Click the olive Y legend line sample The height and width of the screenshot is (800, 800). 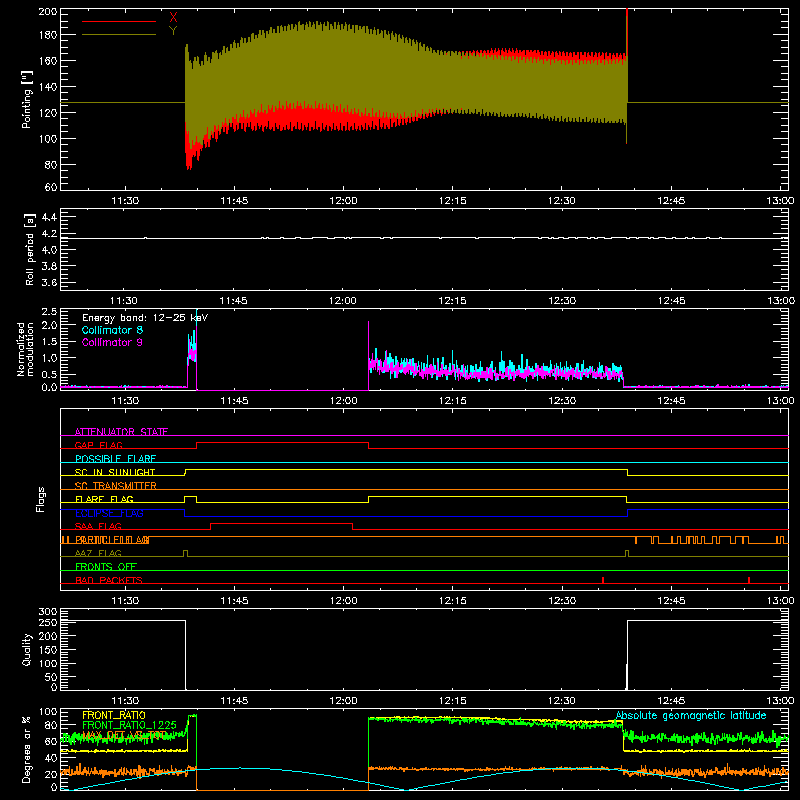point(119,34)
